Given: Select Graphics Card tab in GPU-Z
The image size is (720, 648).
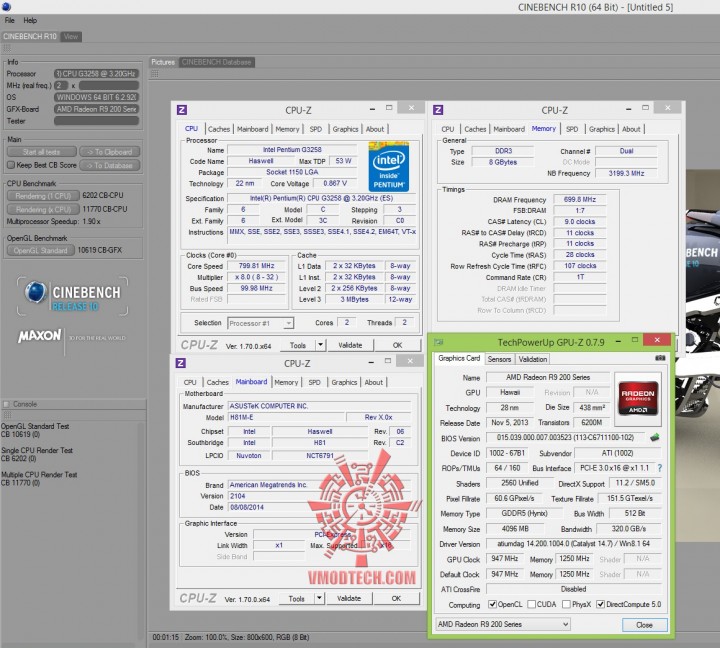Looking at the screenshot, I should pyautogui.click(x=459, y=358).
